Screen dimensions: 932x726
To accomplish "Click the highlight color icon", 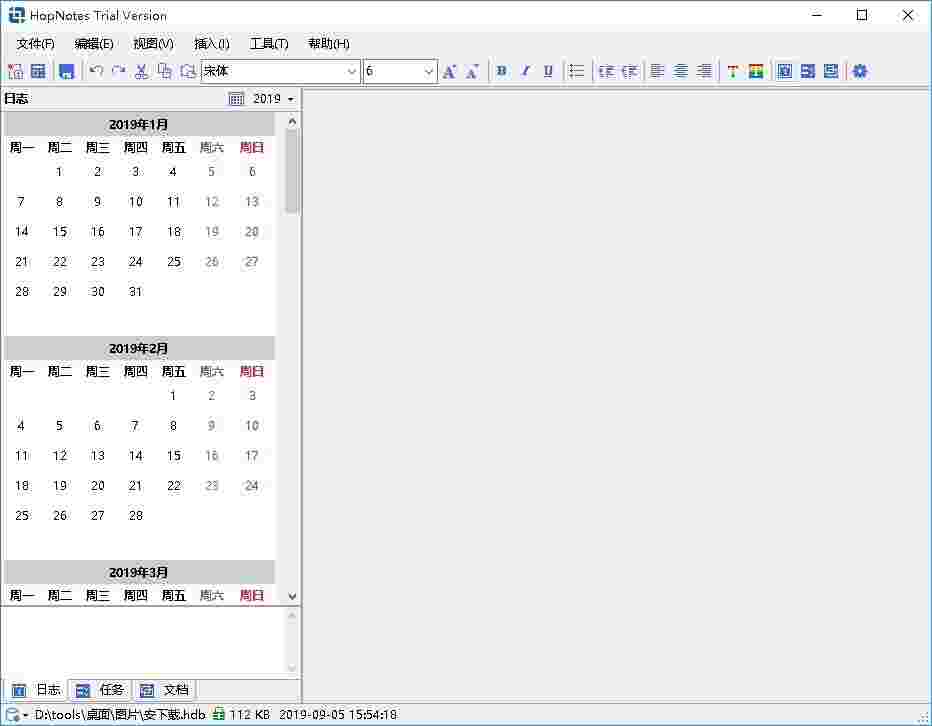I will click(757, 71).
